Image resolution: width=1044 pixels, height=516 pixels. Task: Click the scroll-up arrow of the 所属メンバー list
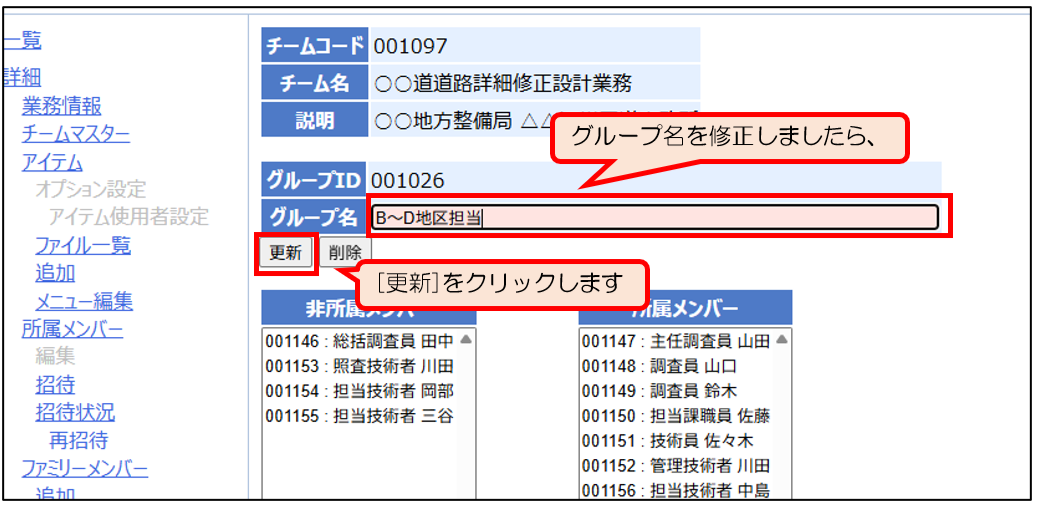tap(781, 340)
